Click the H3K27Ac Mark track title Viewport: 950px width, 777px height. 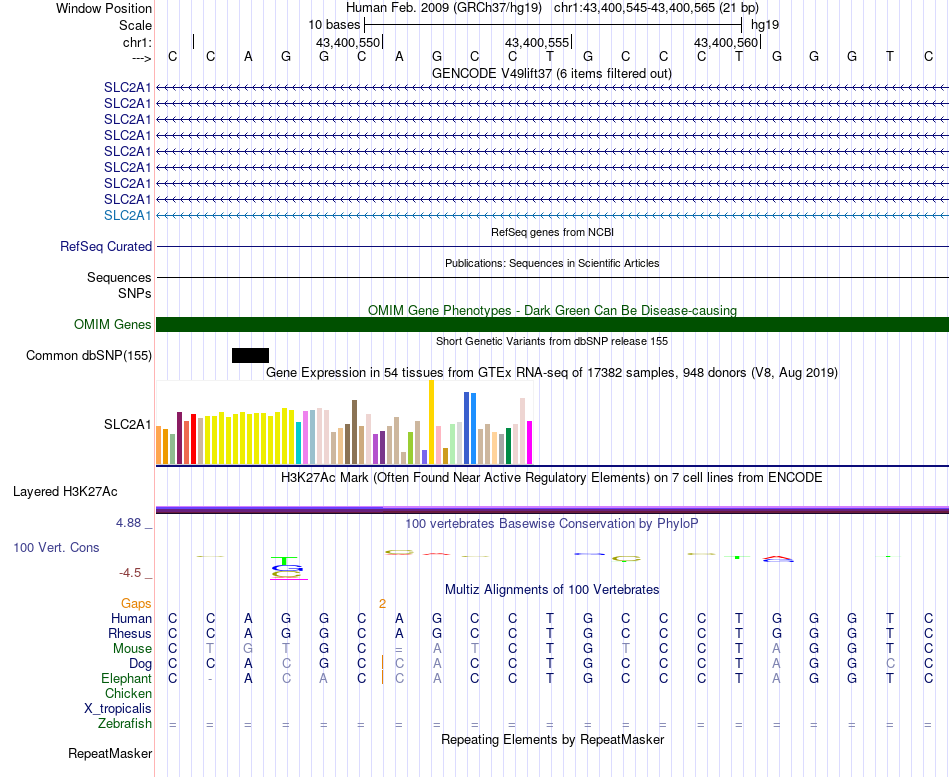click(552, 478)
